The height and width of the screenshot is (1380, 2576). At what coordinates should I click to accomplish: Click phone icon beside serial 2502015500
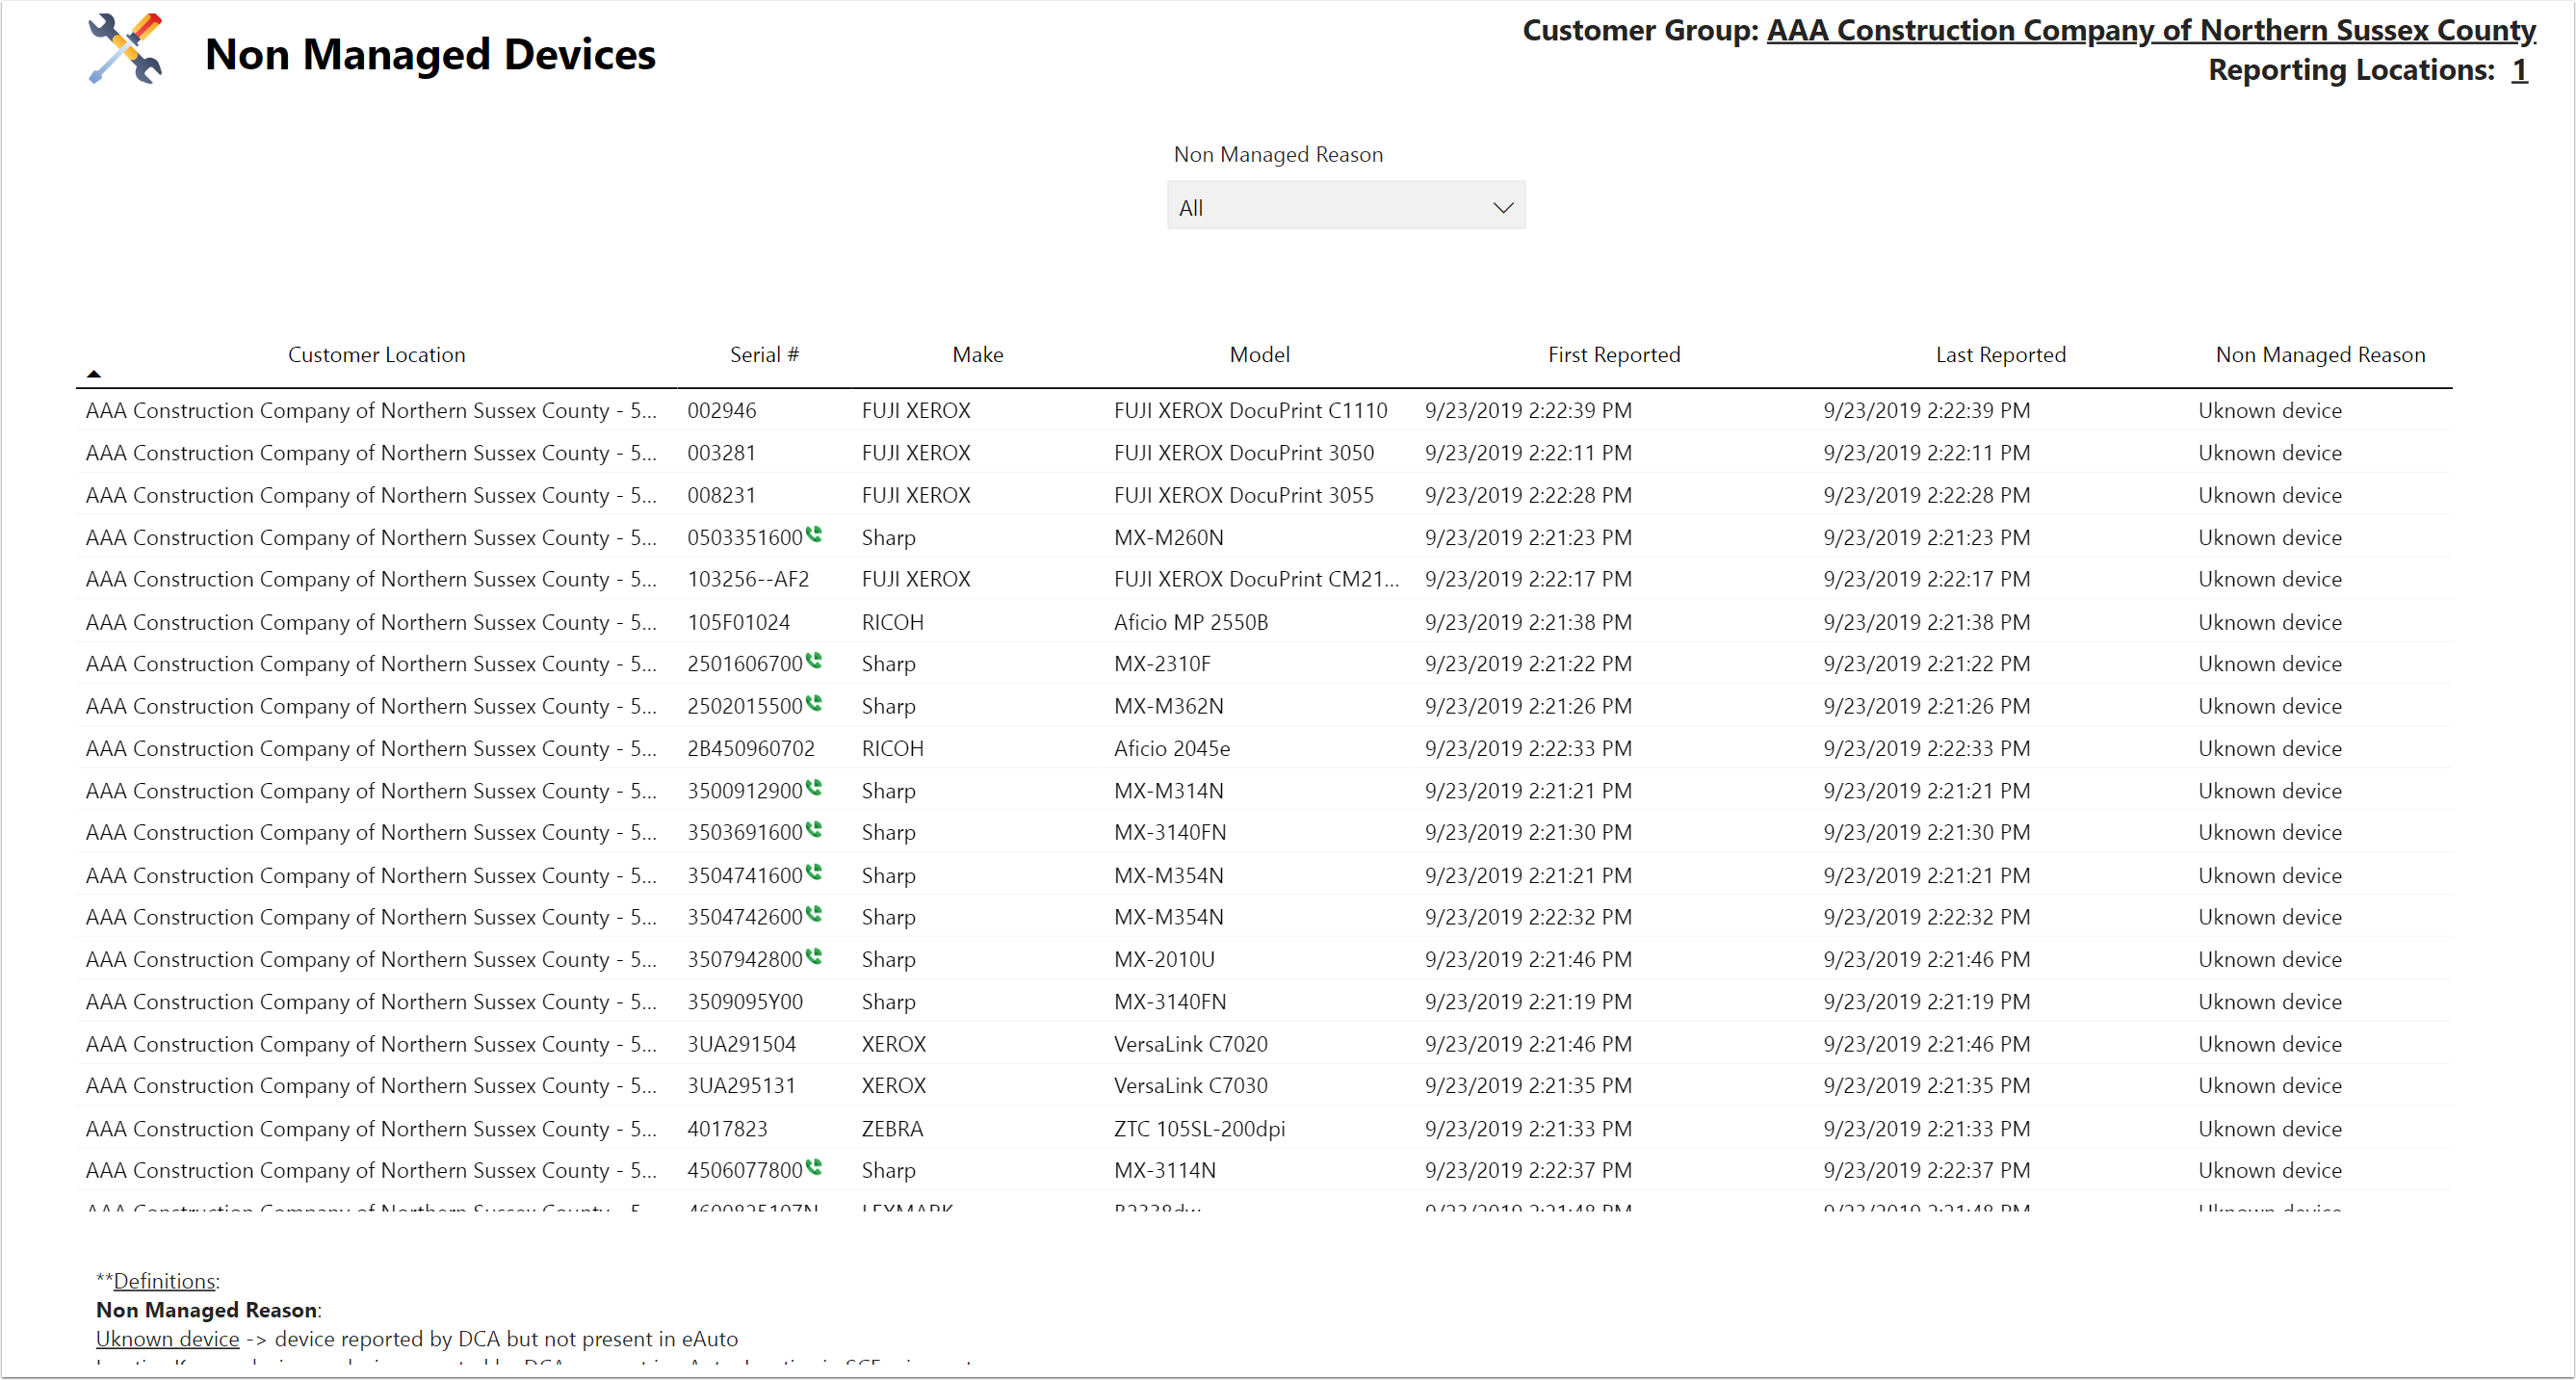pyautogui.click(x=814, y=703)
